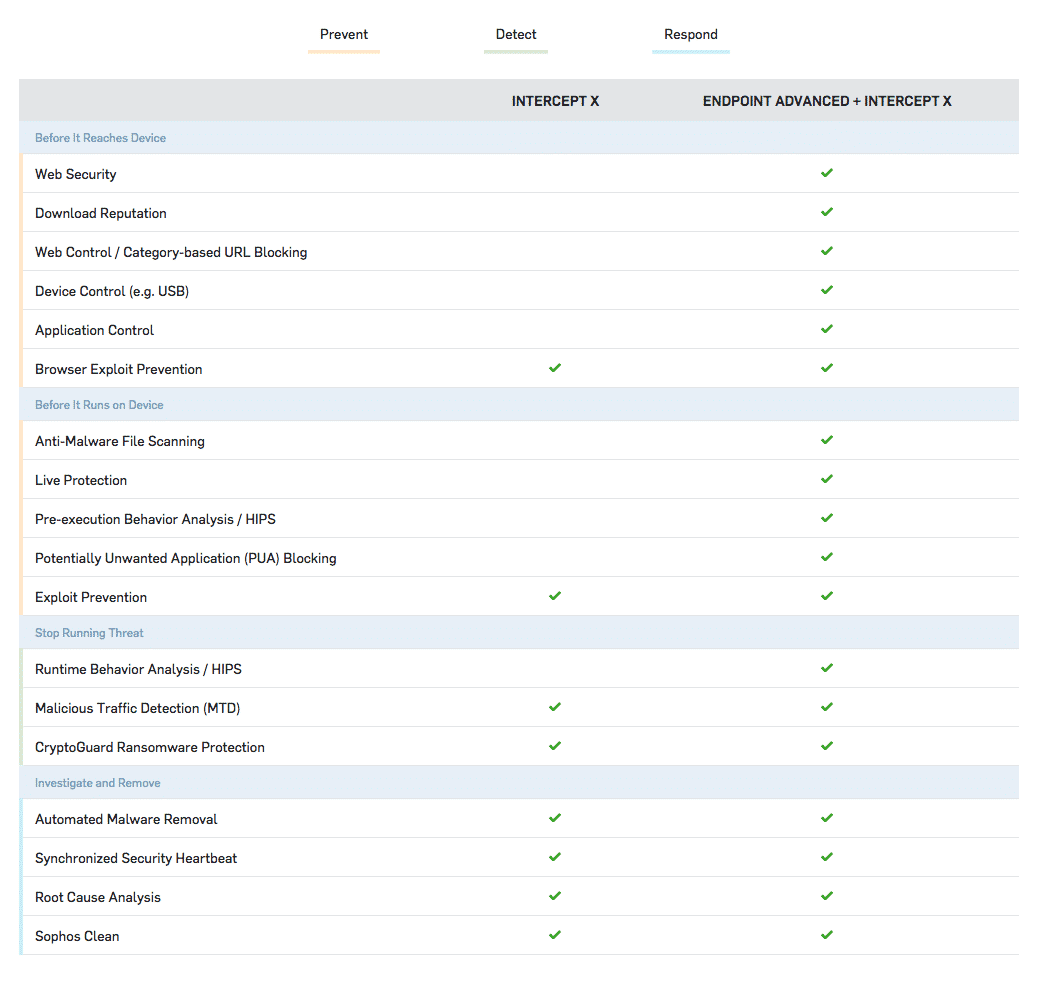The width and height of the screenshot is (1051, 993).
Task: Click the Synchronized Security Heartbeat row label
Action: coord(136,858)
